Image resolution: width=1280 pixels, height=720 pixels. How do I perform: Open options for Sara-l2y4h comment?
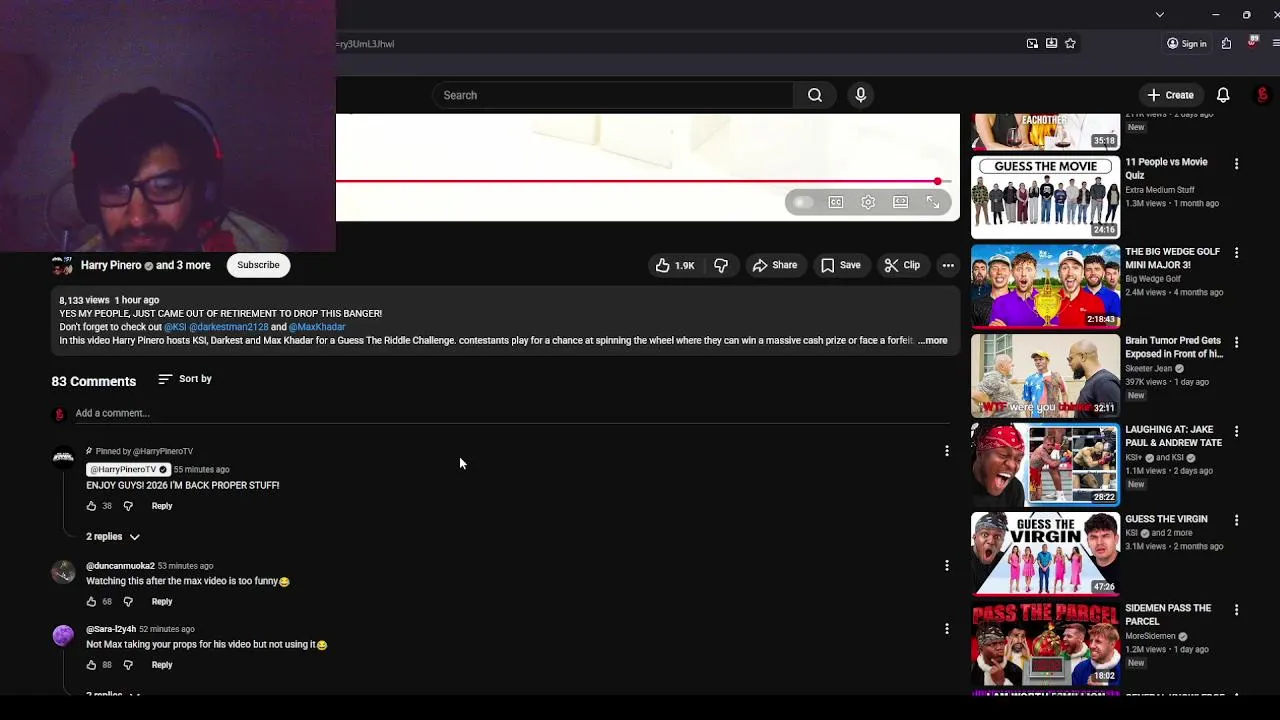(x=946, y=629)
